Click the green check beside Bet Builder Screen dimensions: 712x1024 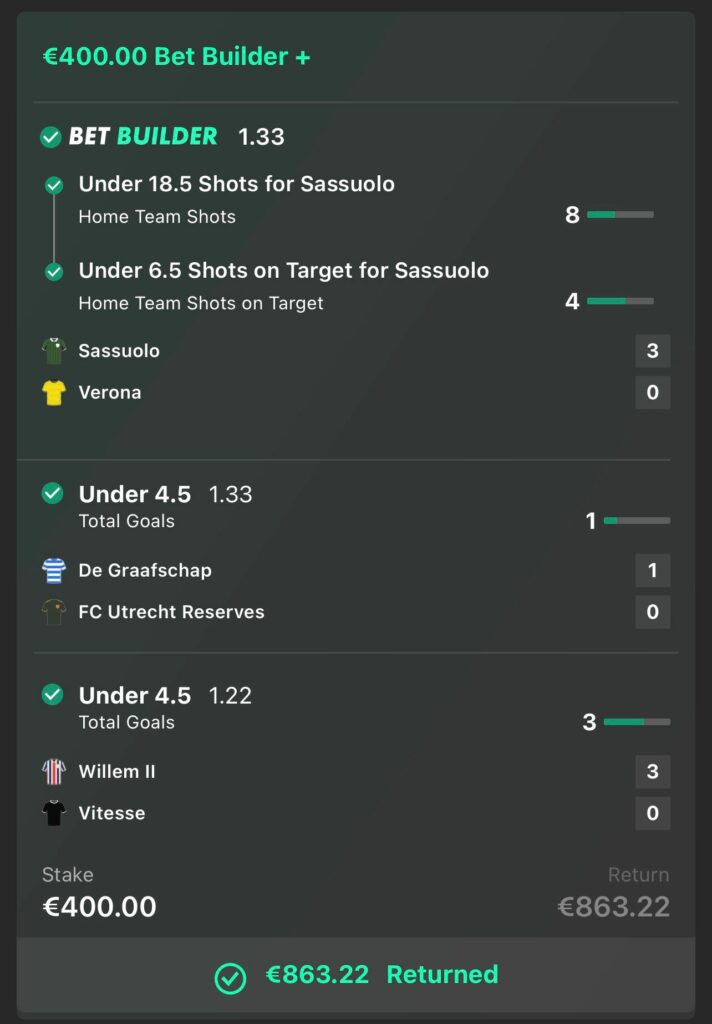tap(51, 137)
